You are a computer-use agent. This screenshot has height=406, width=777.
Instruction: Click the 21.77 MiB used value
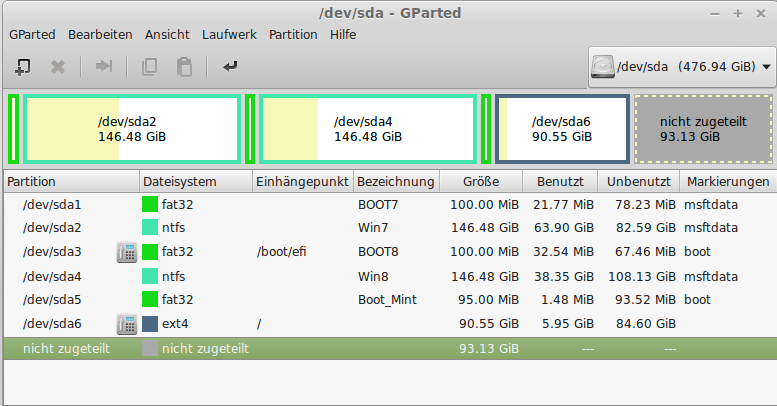point(563,204)
